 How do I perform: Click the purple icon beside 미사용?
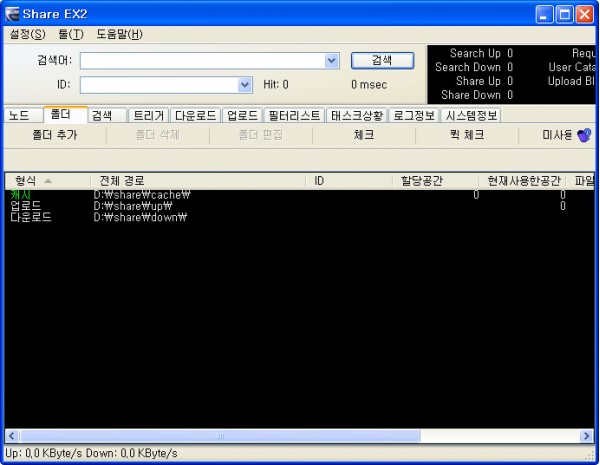click(x=584, y=135)
